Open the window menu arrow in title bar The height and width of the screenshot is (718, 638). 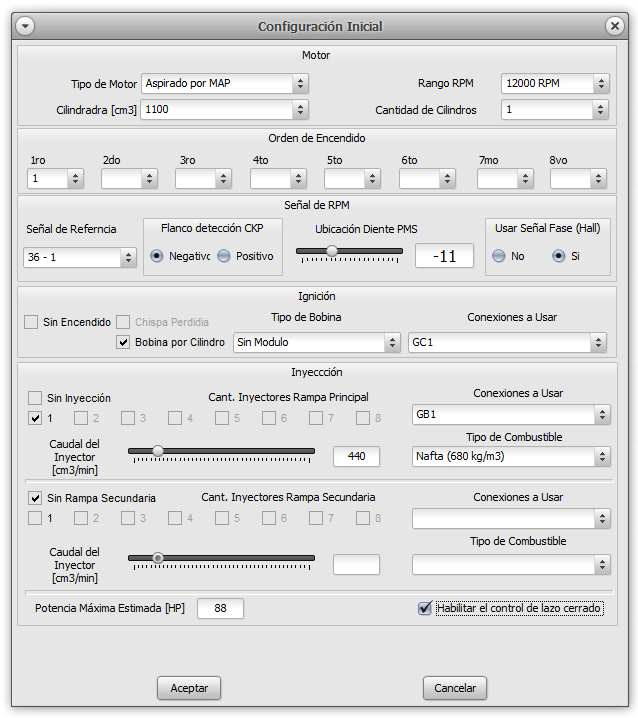[25, 26]
